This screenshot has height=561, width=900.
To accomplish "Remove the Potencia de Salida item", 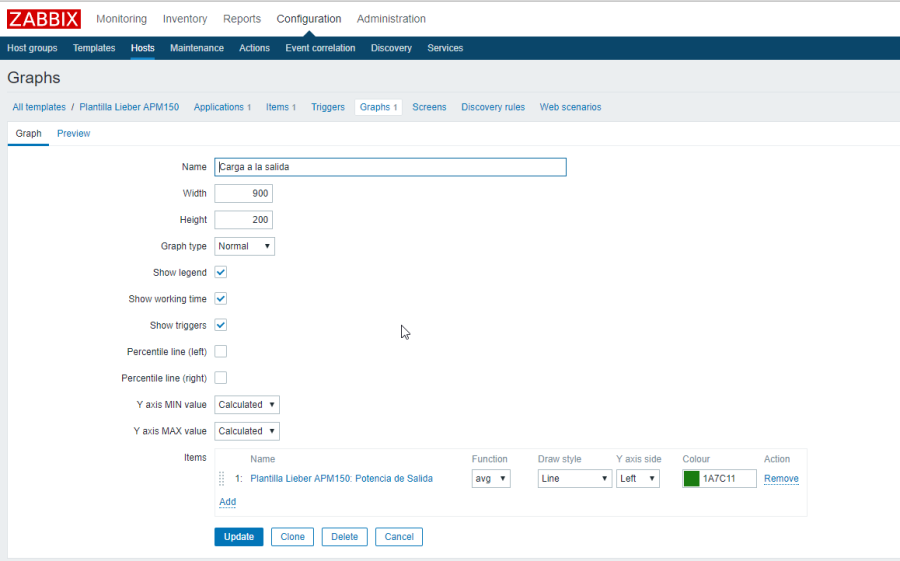I will 781,479.
